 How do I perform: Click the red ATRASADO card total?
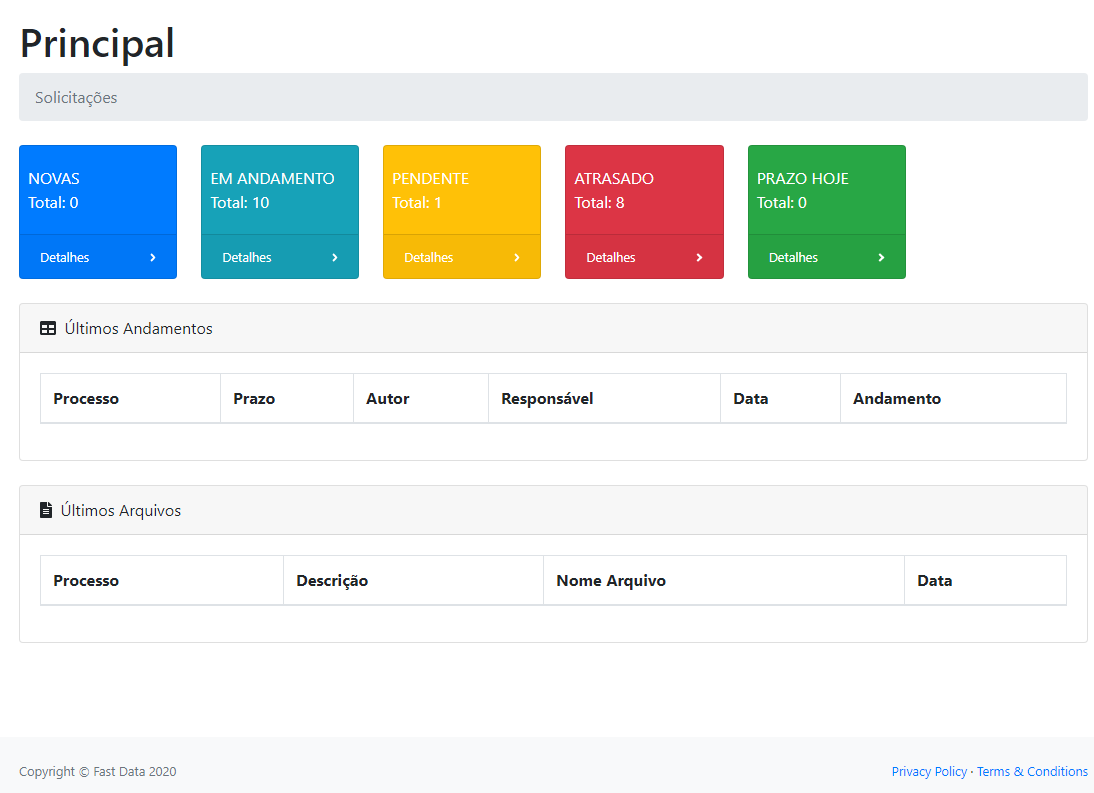tap(599, 202)
